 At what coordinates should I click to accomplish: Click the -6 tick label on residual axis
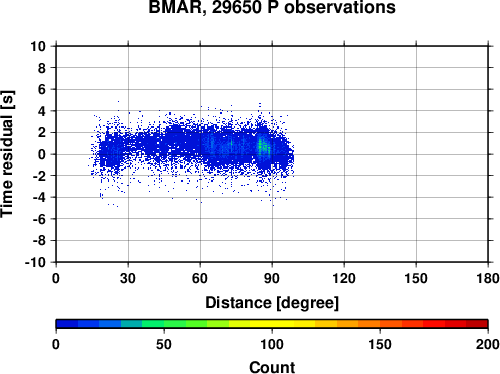click(39, 219)
